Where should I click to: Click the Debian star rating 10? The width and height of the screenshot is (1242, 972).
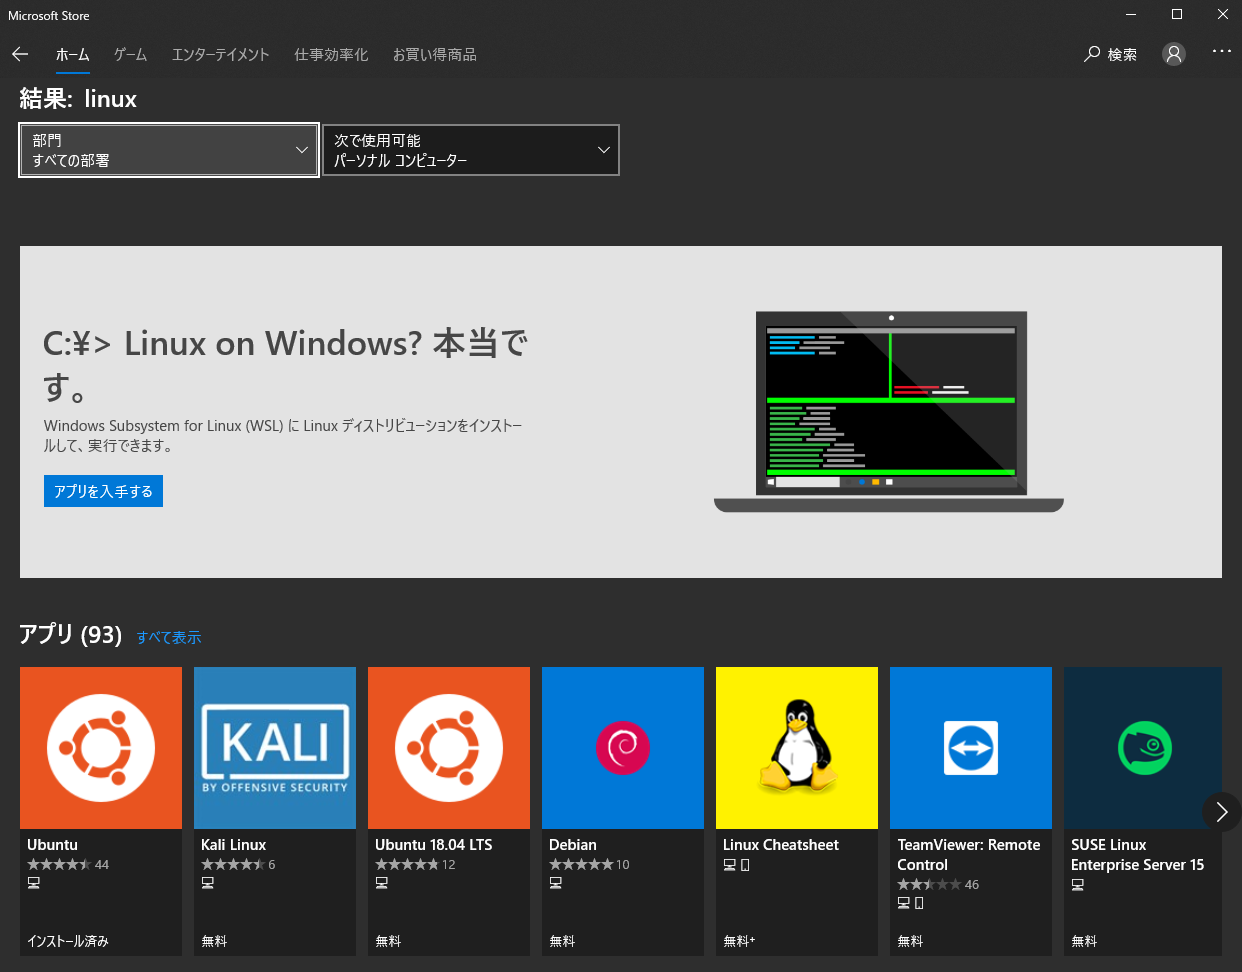(589, 865)
